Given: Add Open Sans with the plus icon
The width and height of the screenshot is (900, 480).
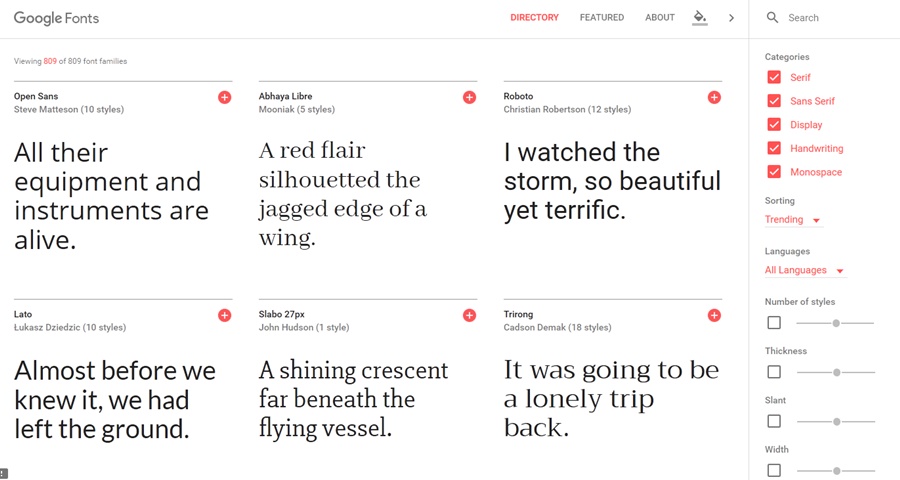Looking at the screenshot, I should point(224,98).
